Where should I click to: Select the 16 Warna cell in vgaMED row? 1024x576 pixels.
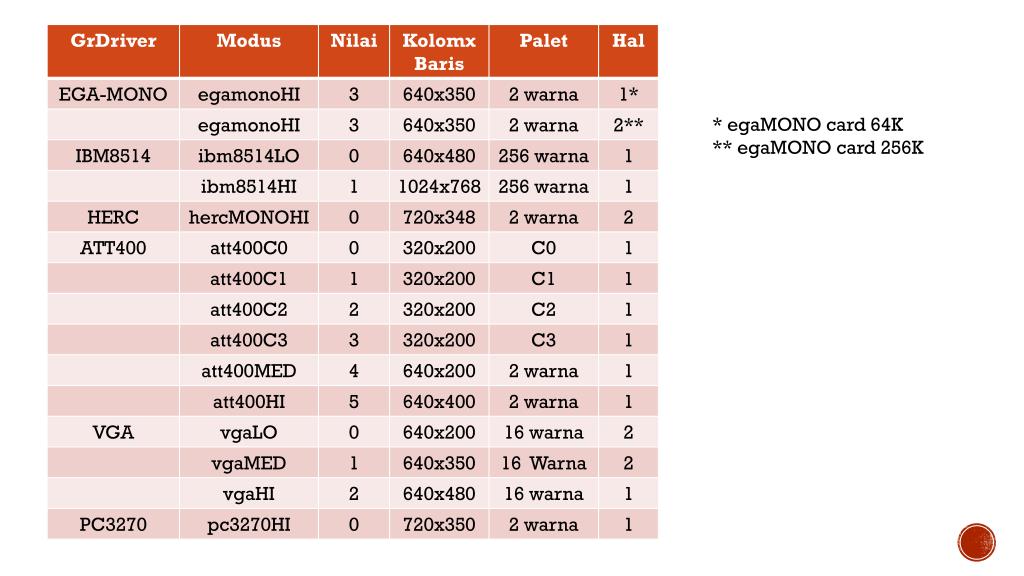543,462
